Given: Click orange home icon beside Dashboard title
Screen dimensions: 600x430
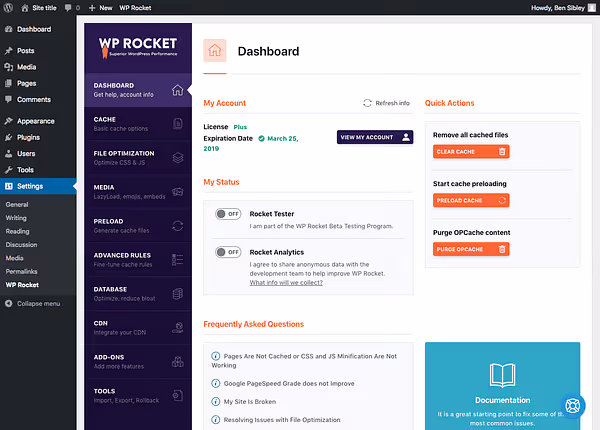Looking at the screenshot, I should pyautogui.click(x=215, y=50).
